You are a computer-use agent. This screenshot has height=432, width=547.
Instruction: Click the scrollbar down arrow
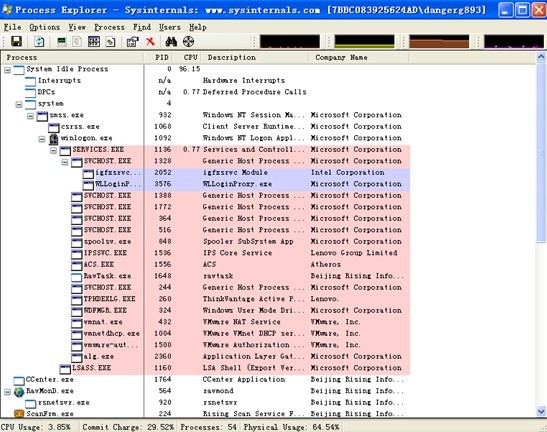541,412
